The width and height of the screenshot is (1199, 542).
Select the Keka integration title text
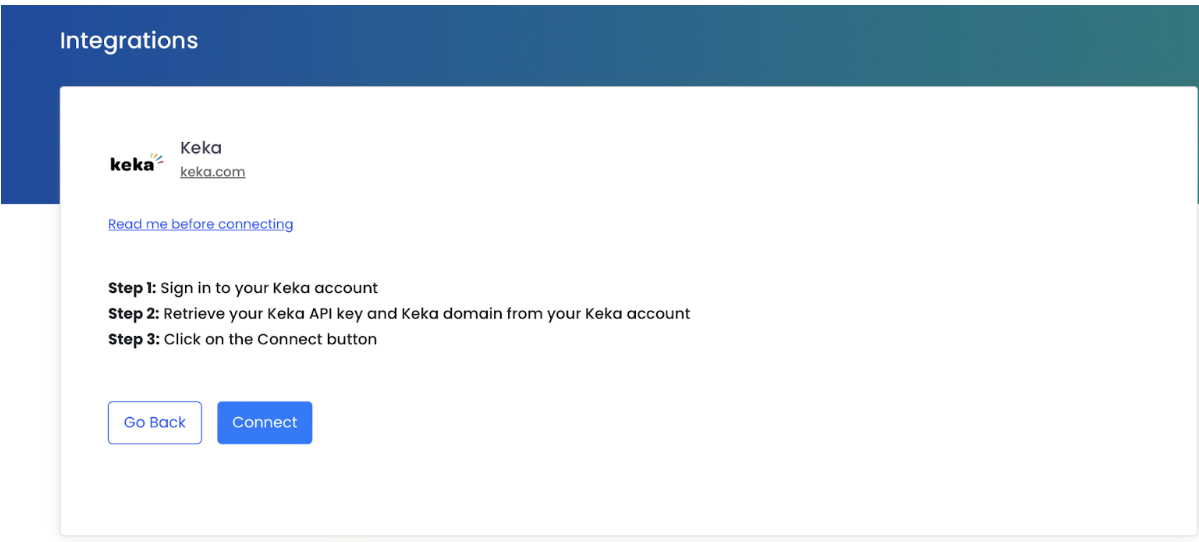pos(201,148)
